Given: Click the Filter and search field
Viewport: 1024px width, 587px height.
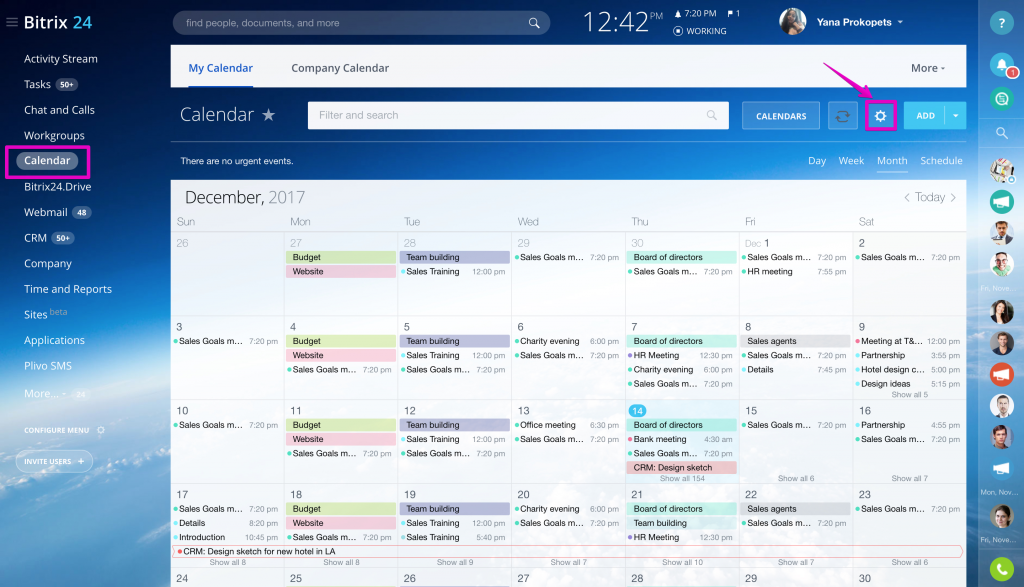Looking at the screenshot, I should point(518,115).
